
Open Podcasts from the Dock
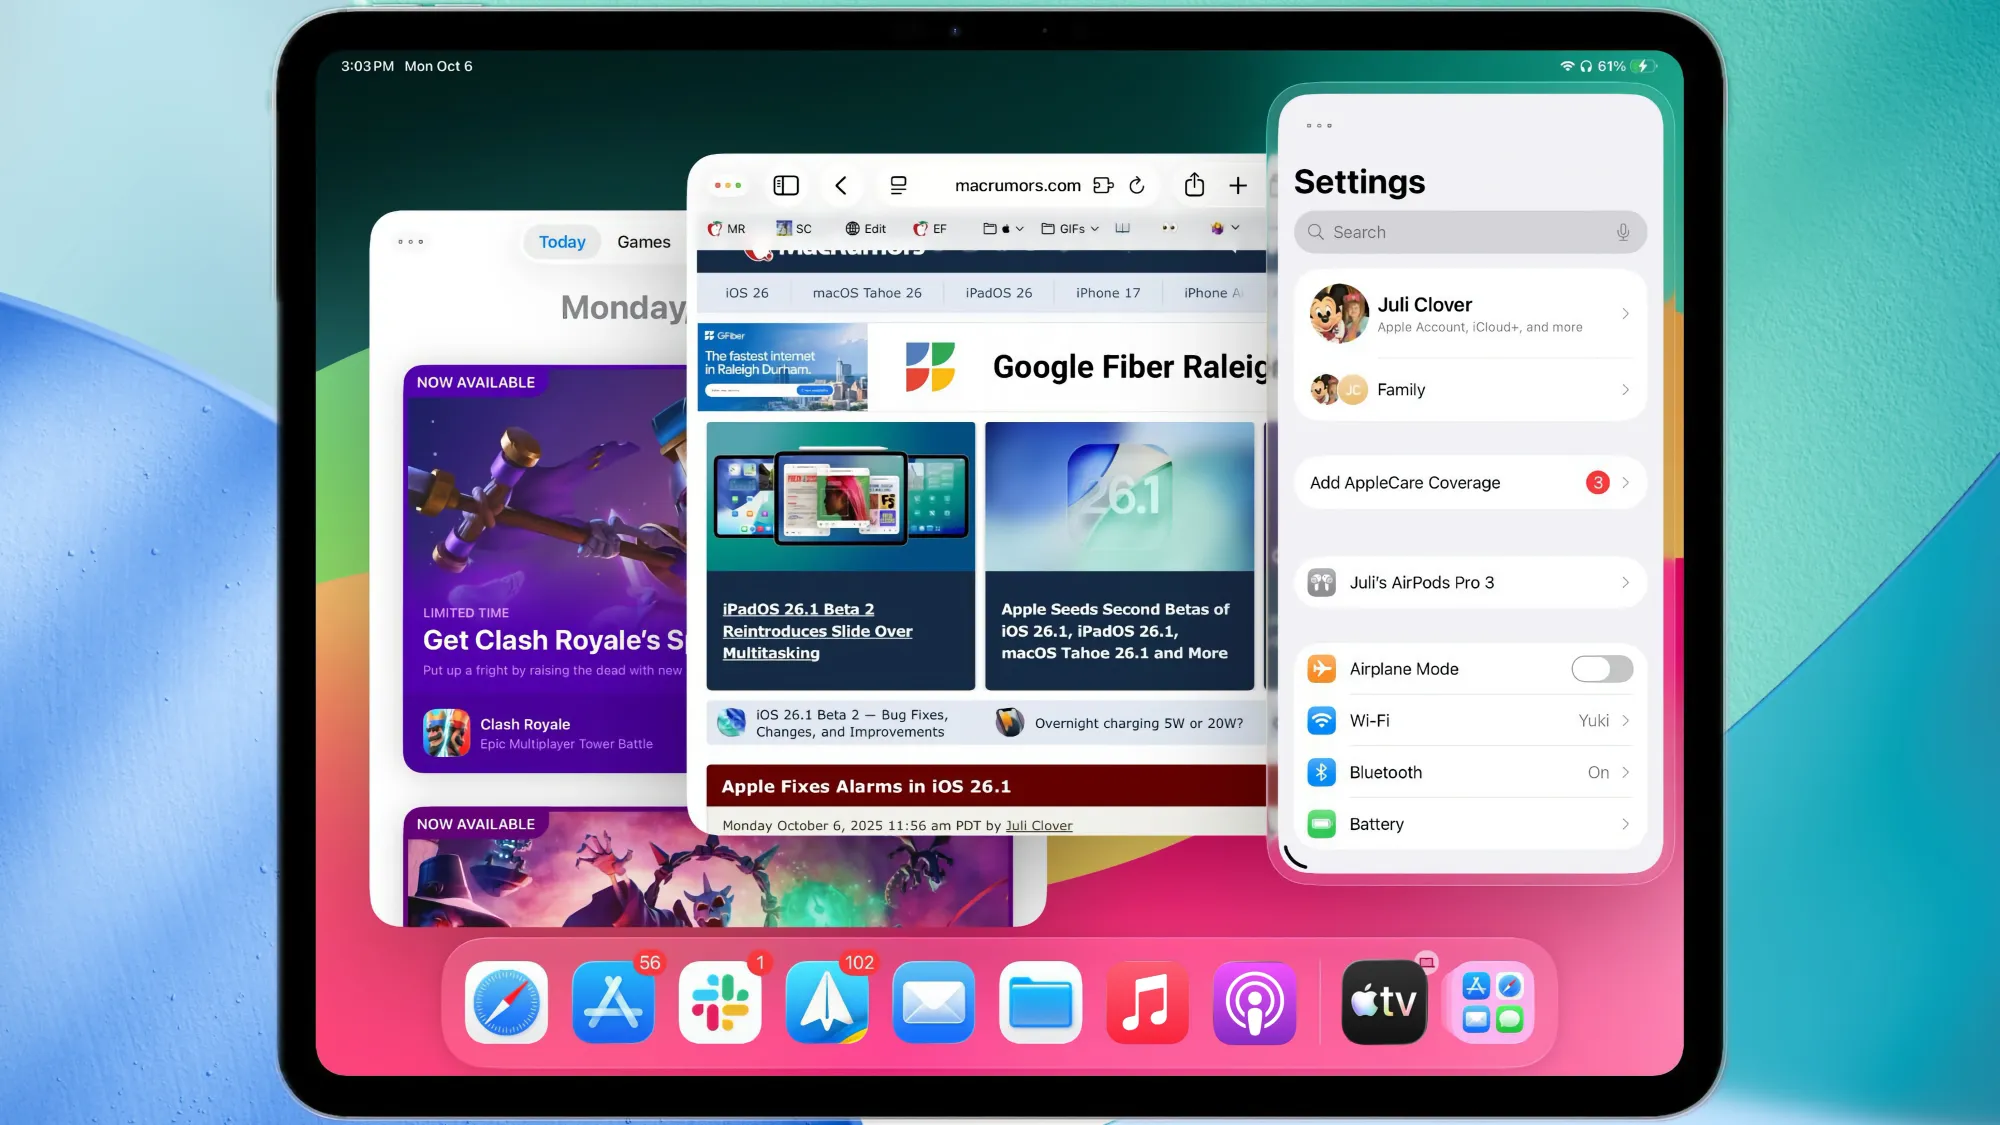click(1254, 1002)
